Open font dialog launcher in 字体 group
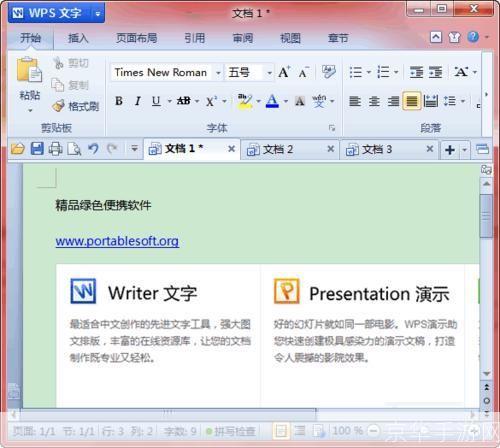This screenshot has width=500, height=448. click(x=332, y=128)
